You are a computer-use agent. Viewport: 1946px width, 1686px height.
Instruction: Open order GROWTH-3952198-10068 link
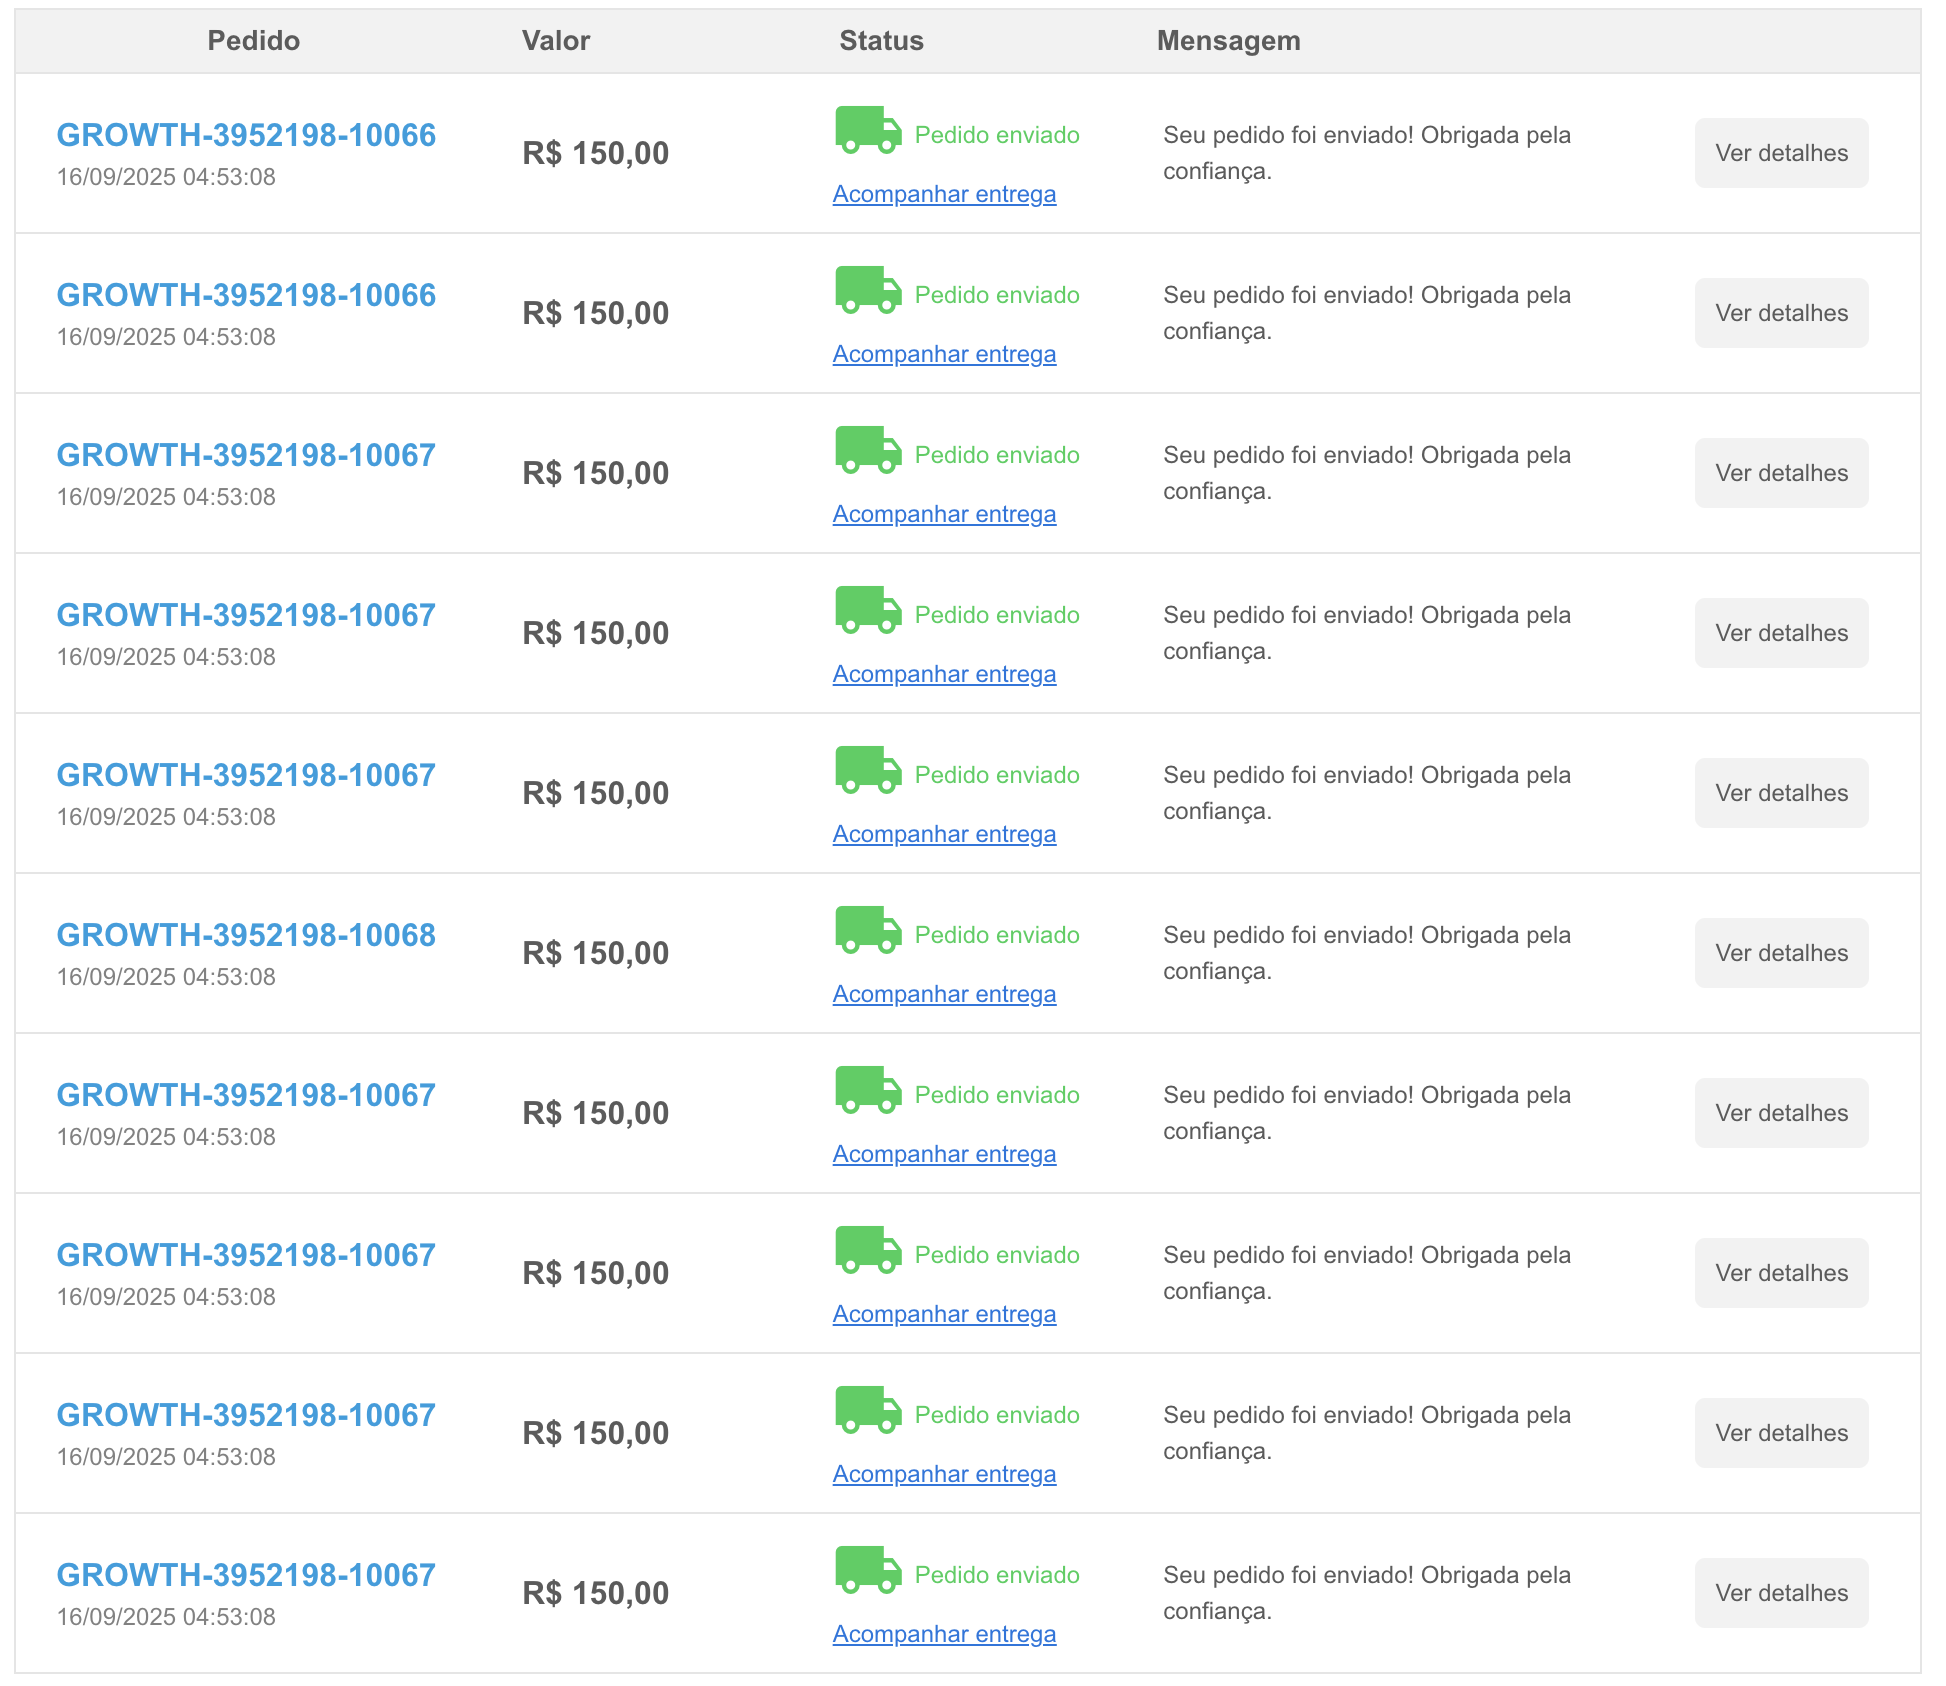click(246, 935)
